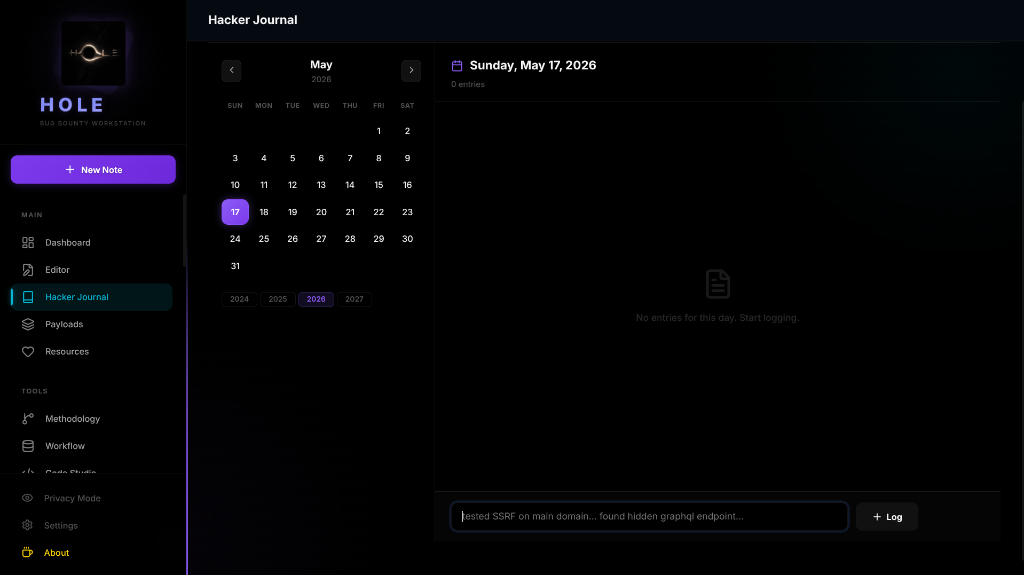Click the empty-entries document icon
This screenshot has height=575, width=1024.
click(718, 284)
